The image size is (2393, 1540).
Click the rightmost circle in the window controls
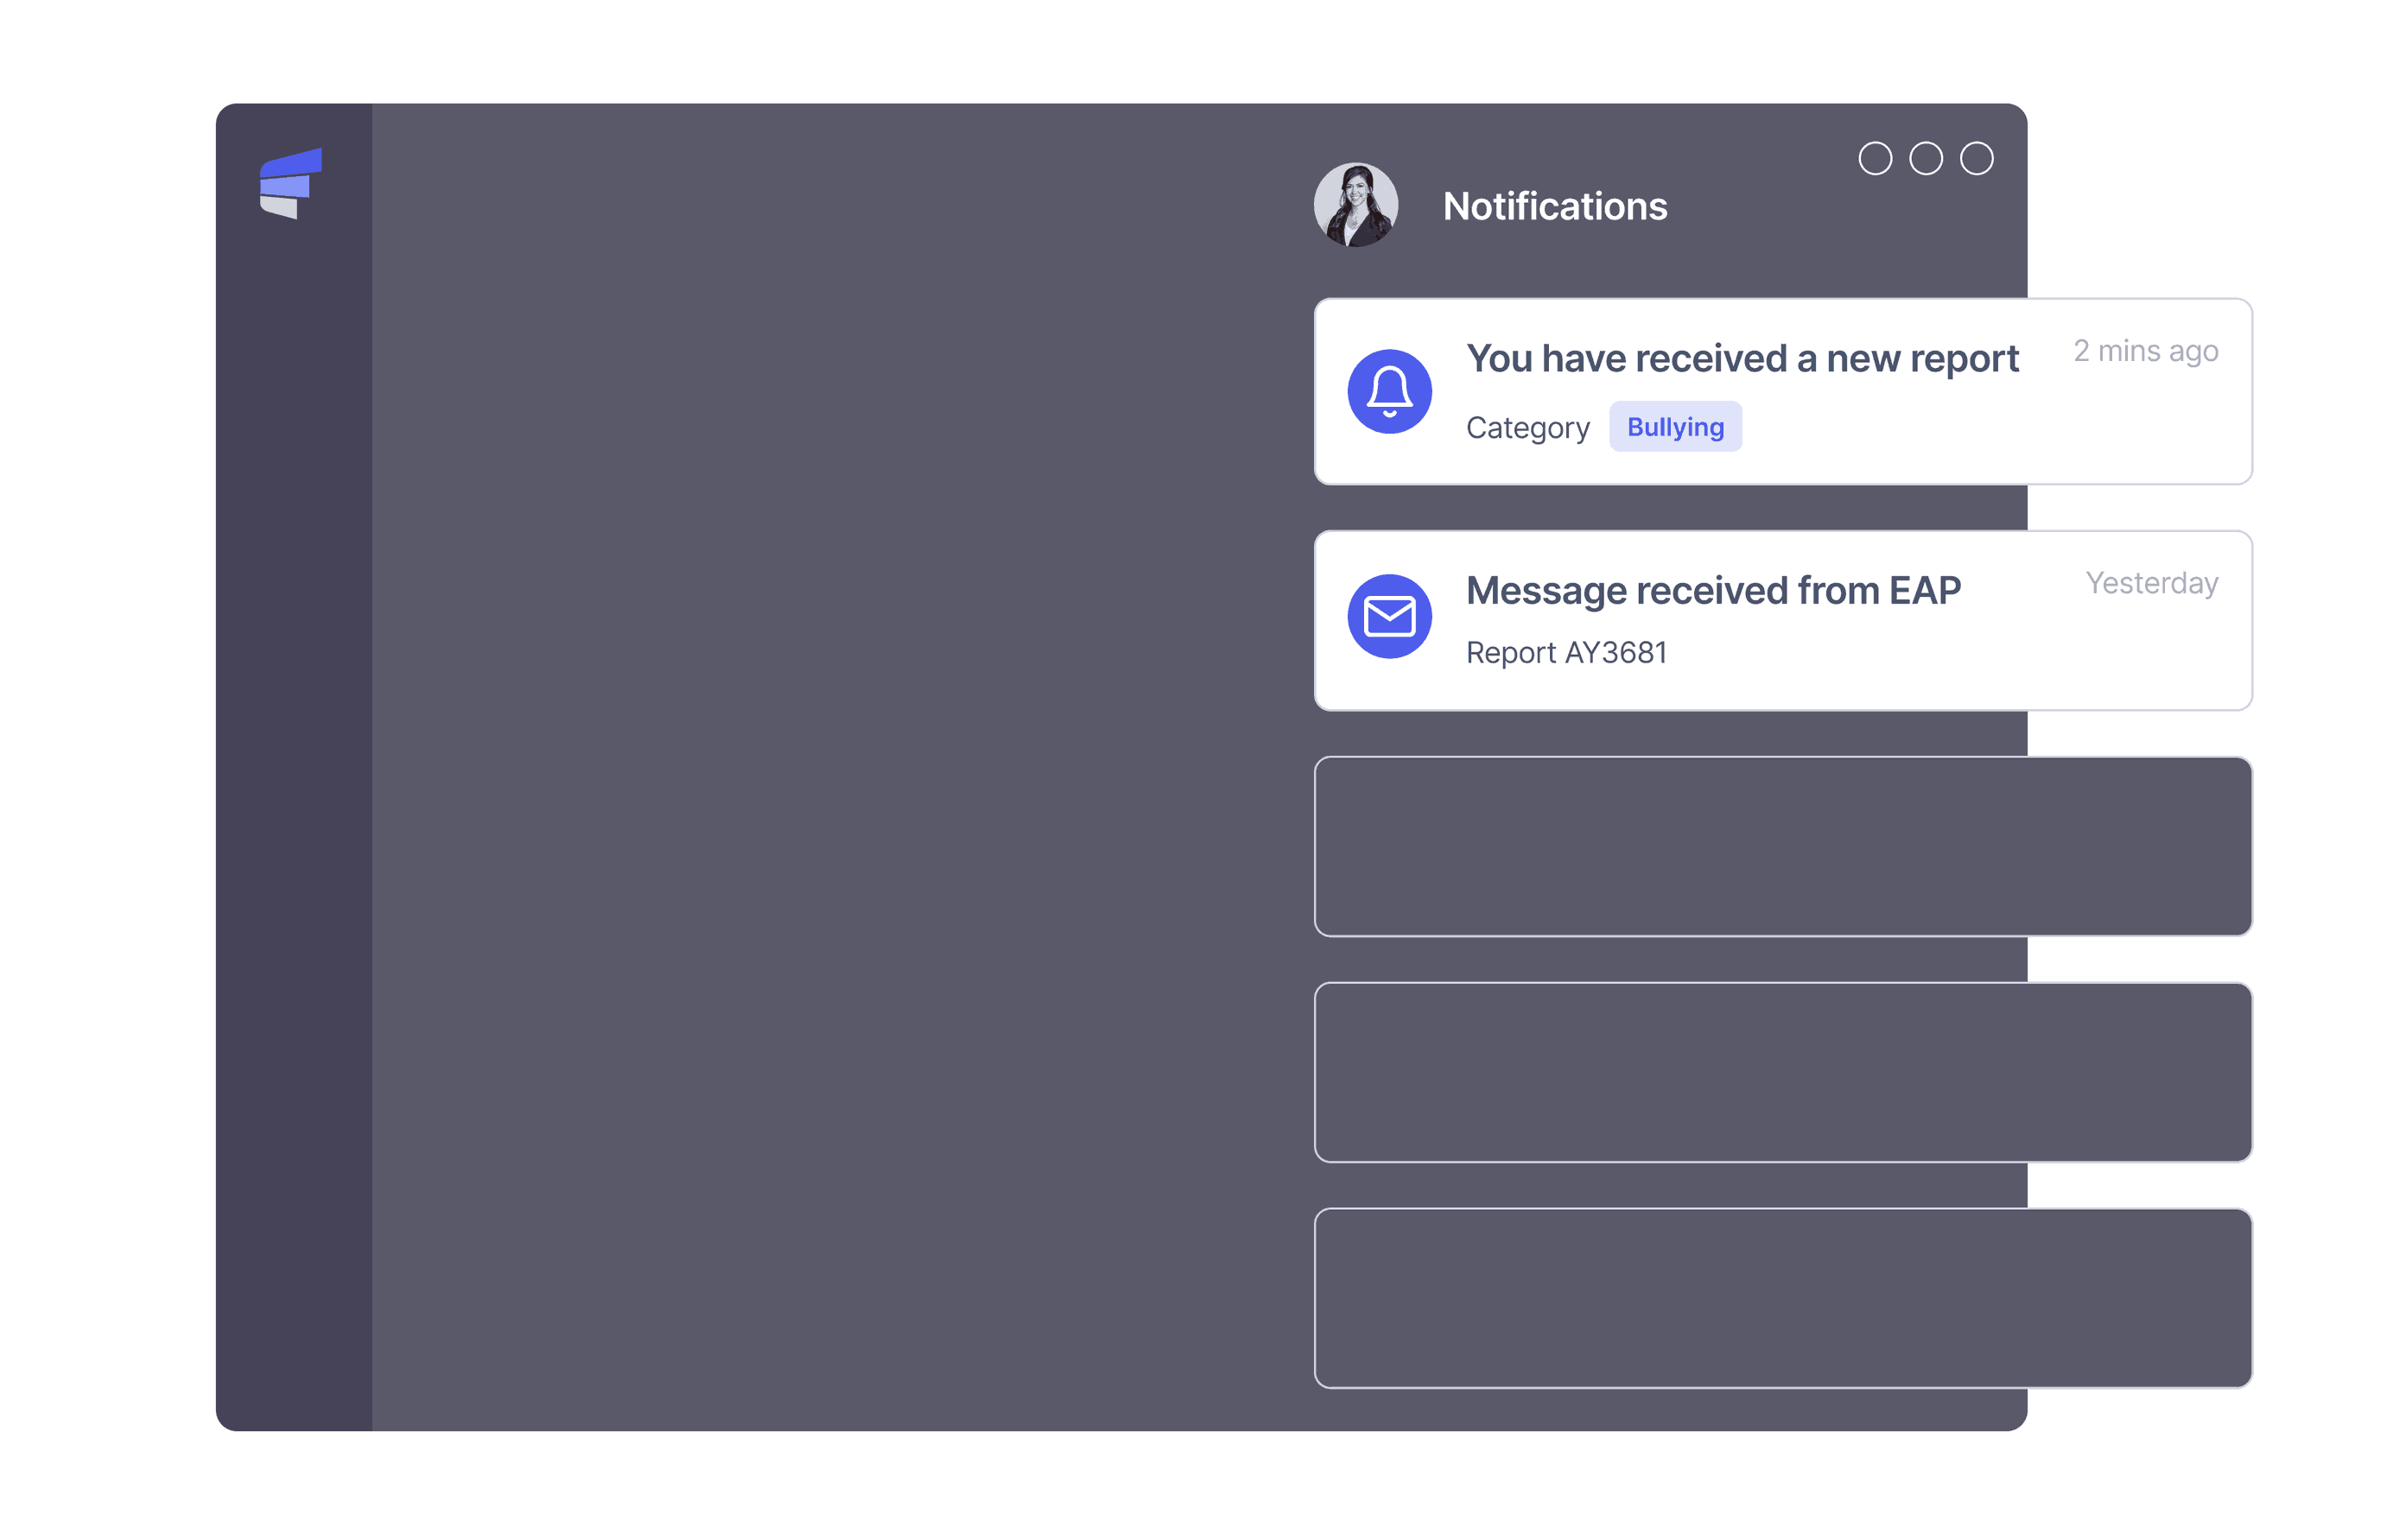(1977, 158)
